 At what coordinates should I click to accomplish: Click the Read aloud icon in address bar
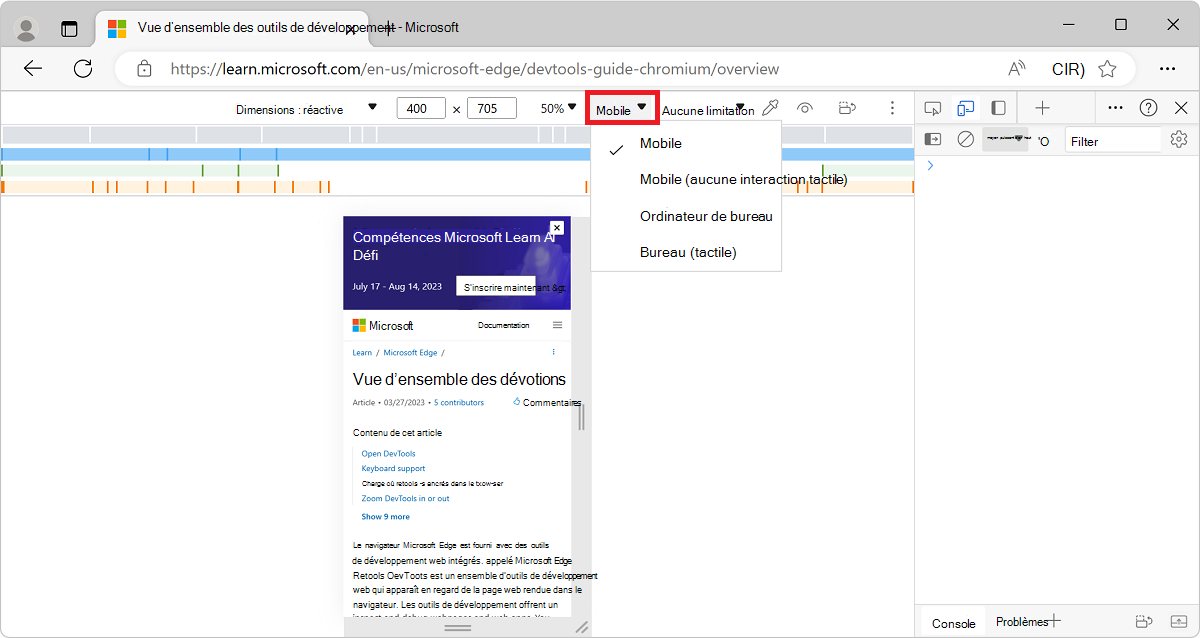point(1017,69)
